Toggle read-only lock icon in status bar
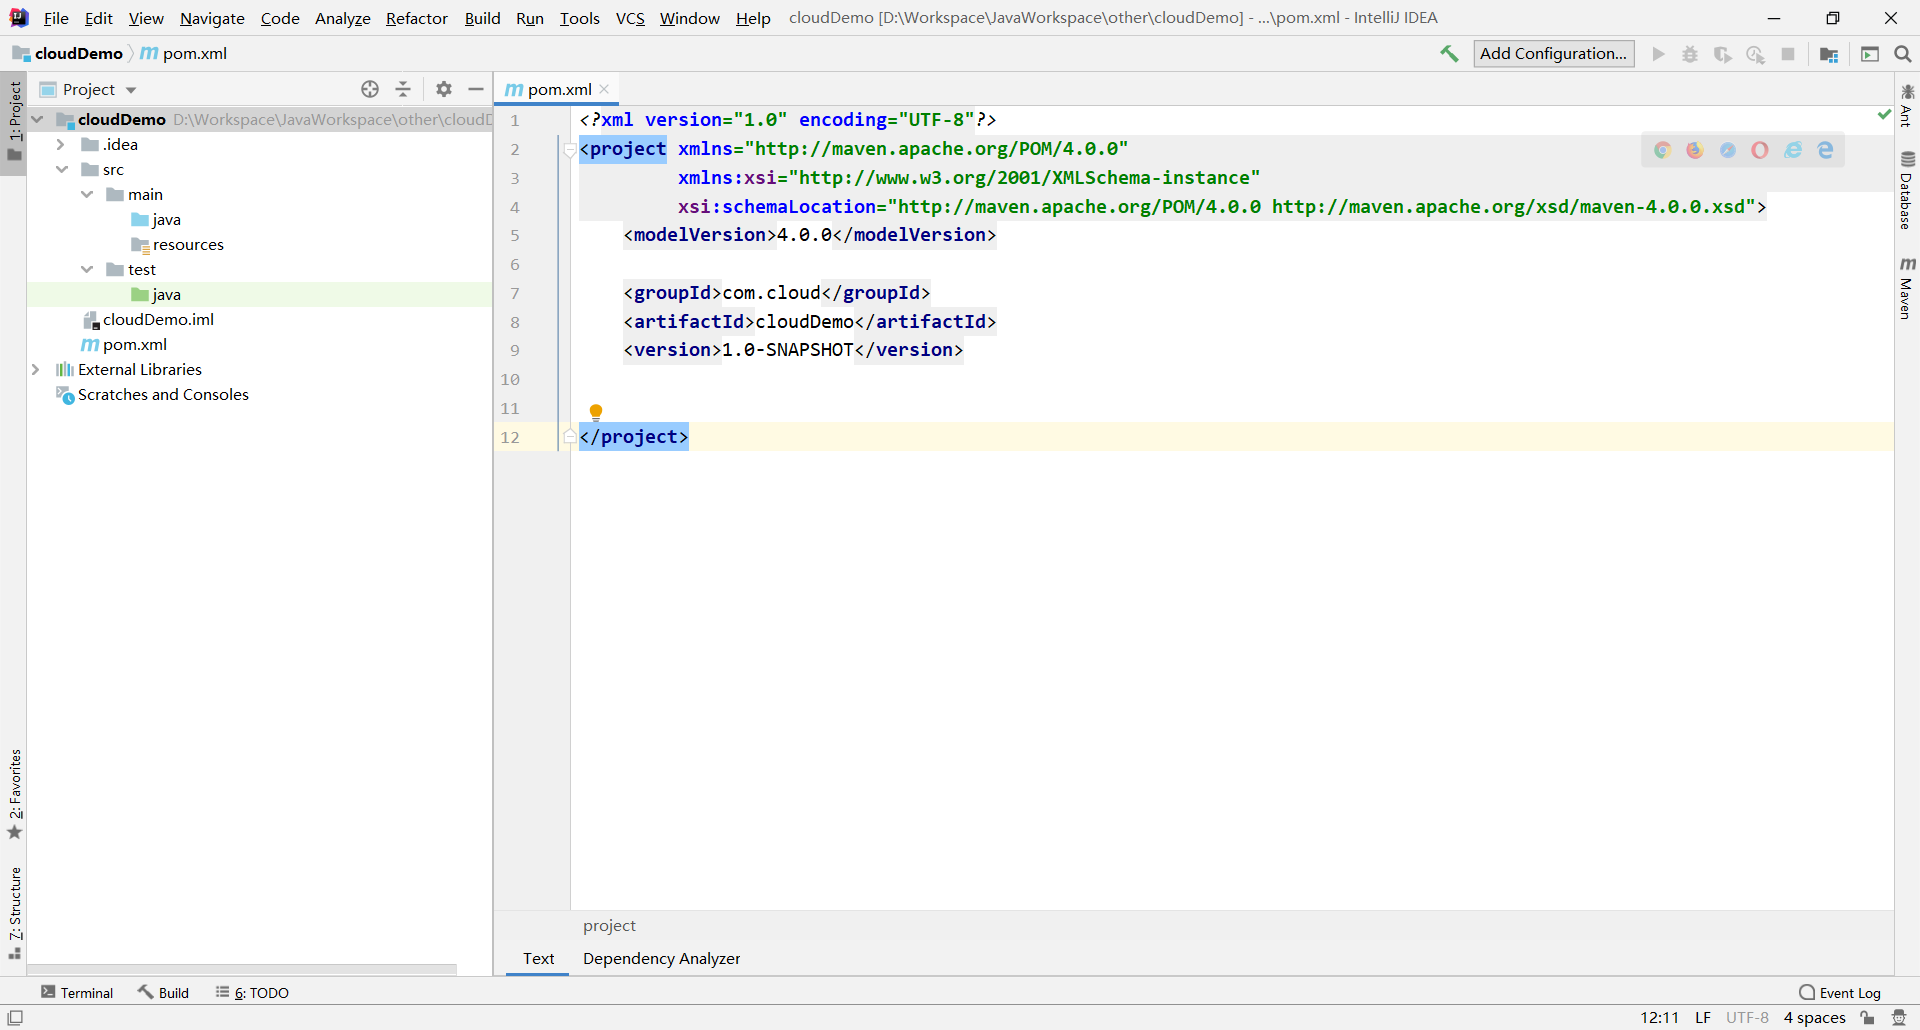 pyautogui.click(x=1867, y=1018)
